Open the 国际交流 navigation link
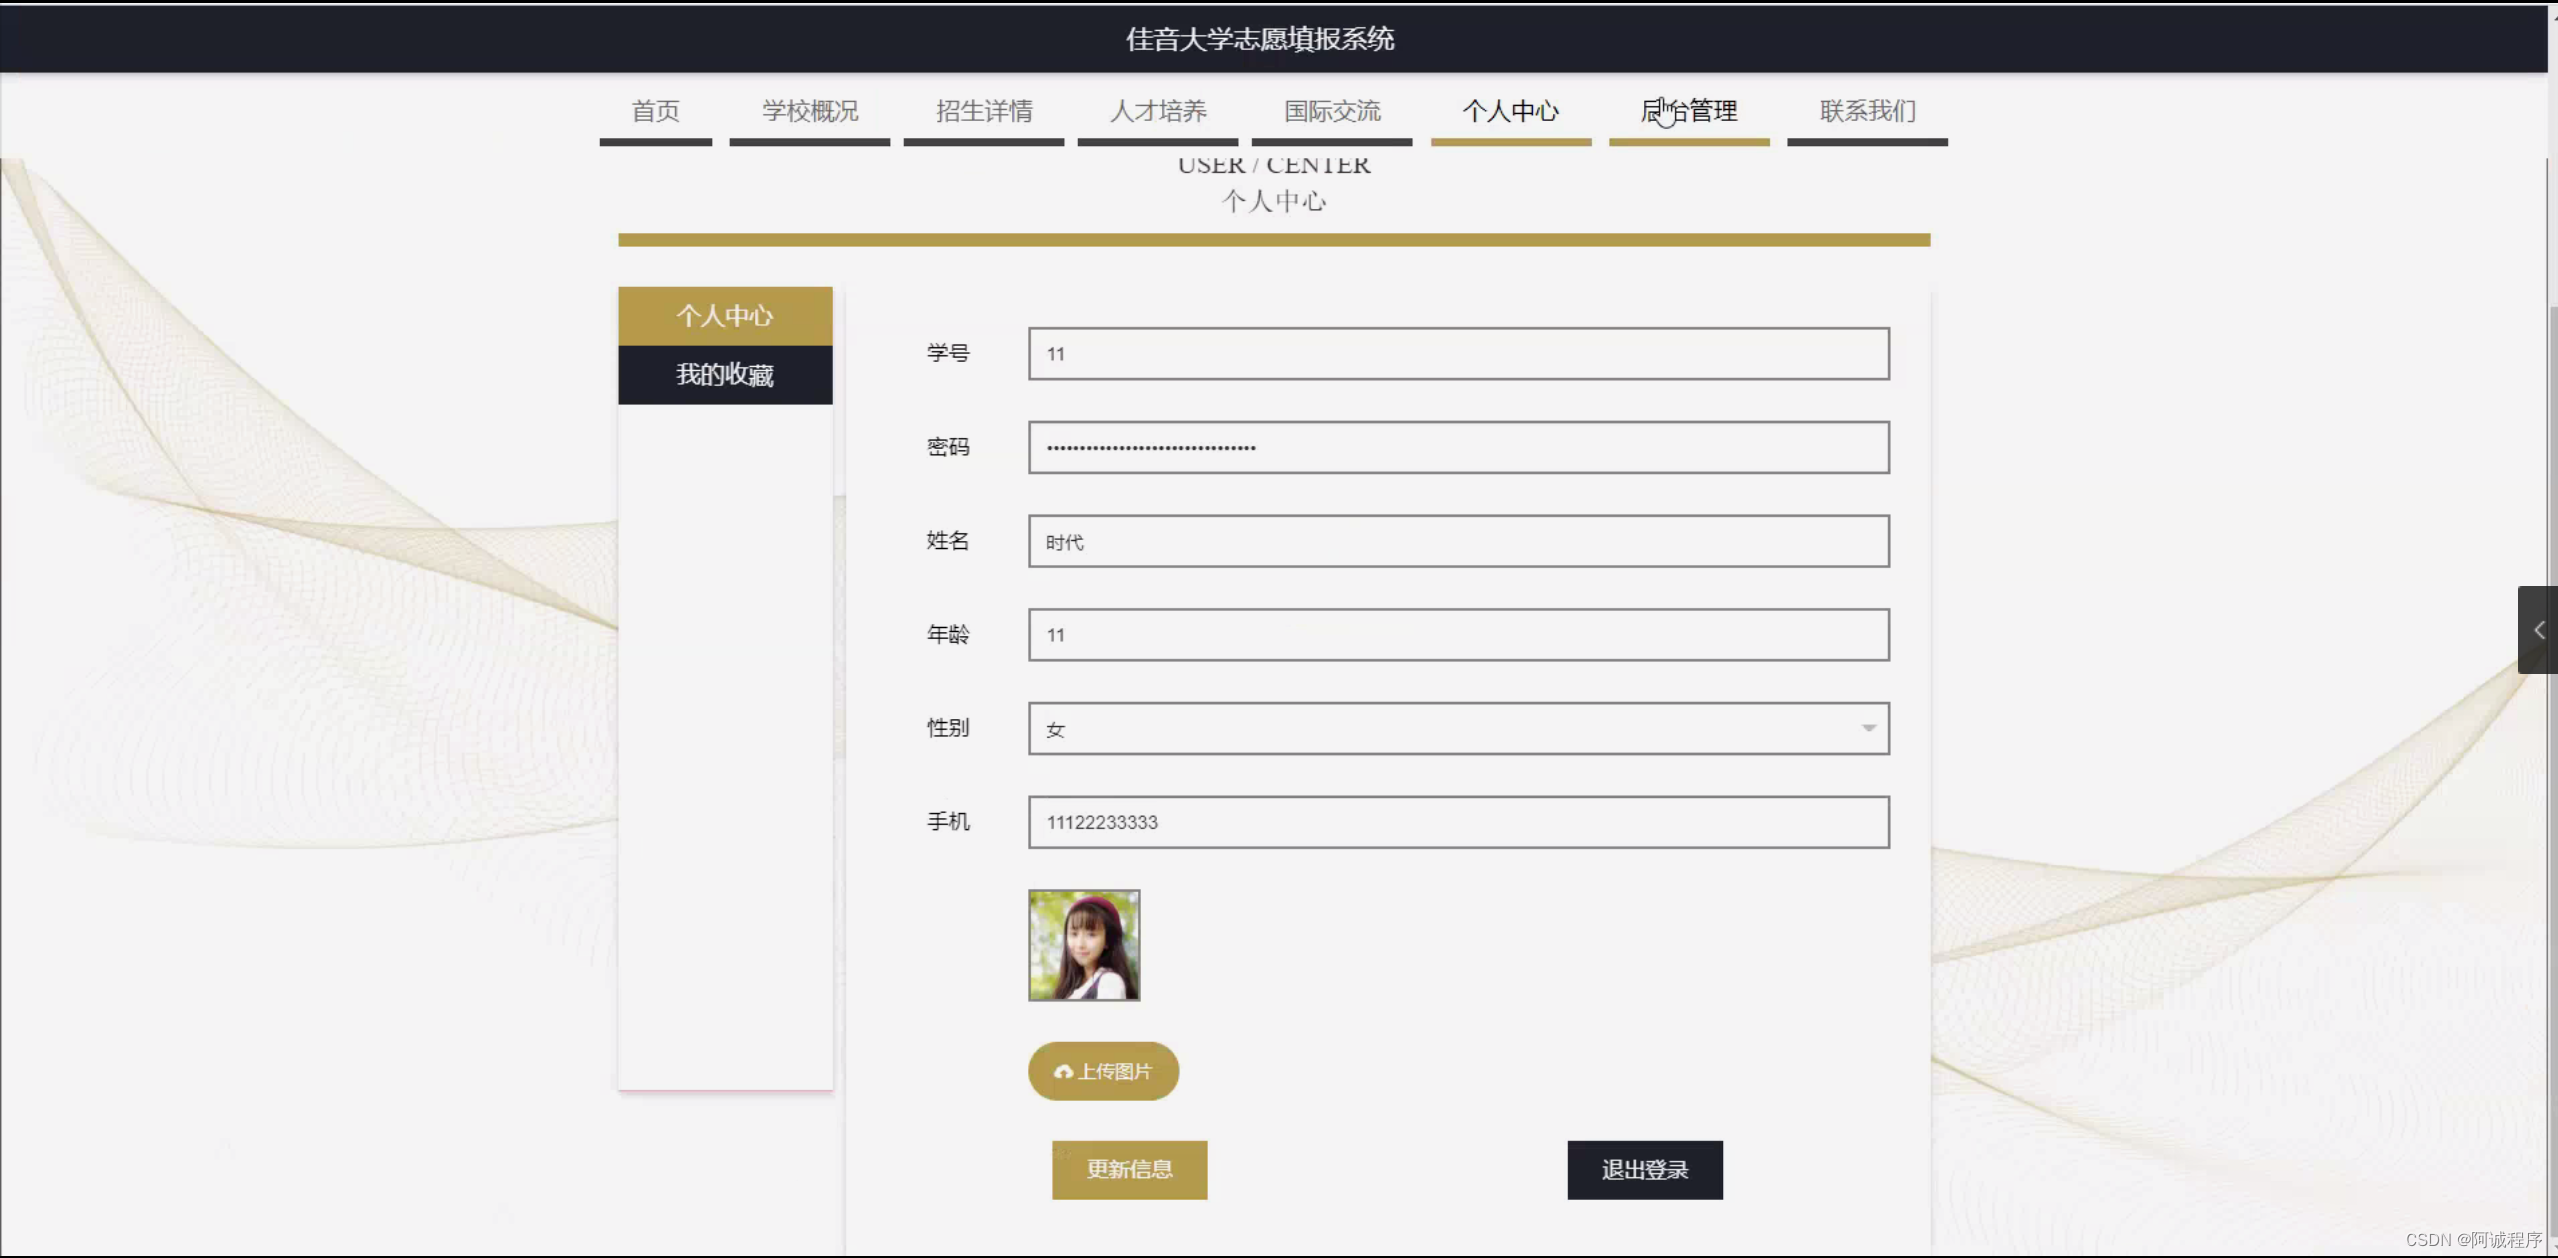This screenshot has height=1258, width=2558. 1332,112
